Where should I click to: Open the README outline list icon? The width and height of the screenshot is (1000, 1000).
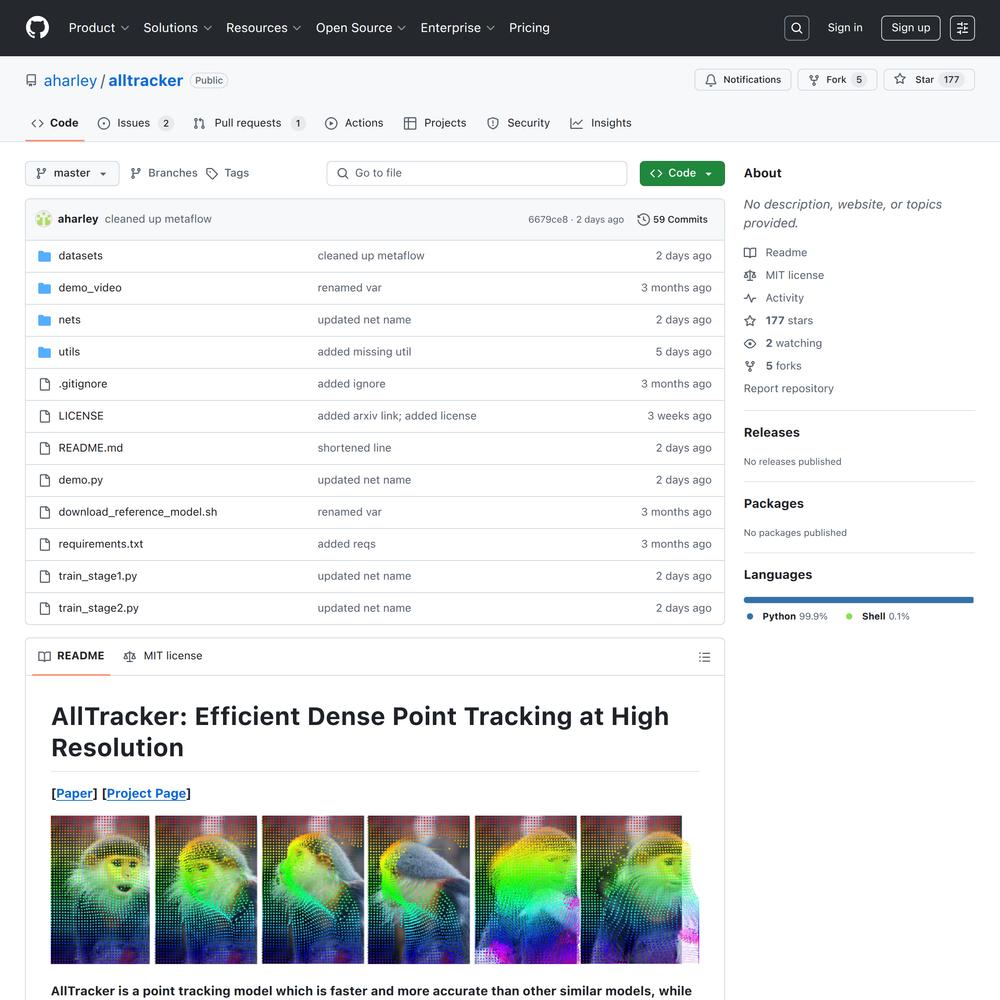704,657
